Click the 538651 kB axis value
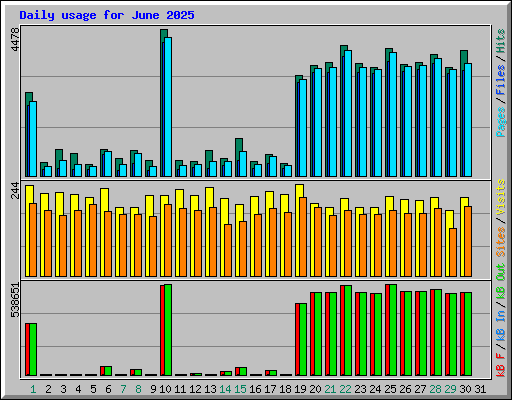 pos(15,300)
